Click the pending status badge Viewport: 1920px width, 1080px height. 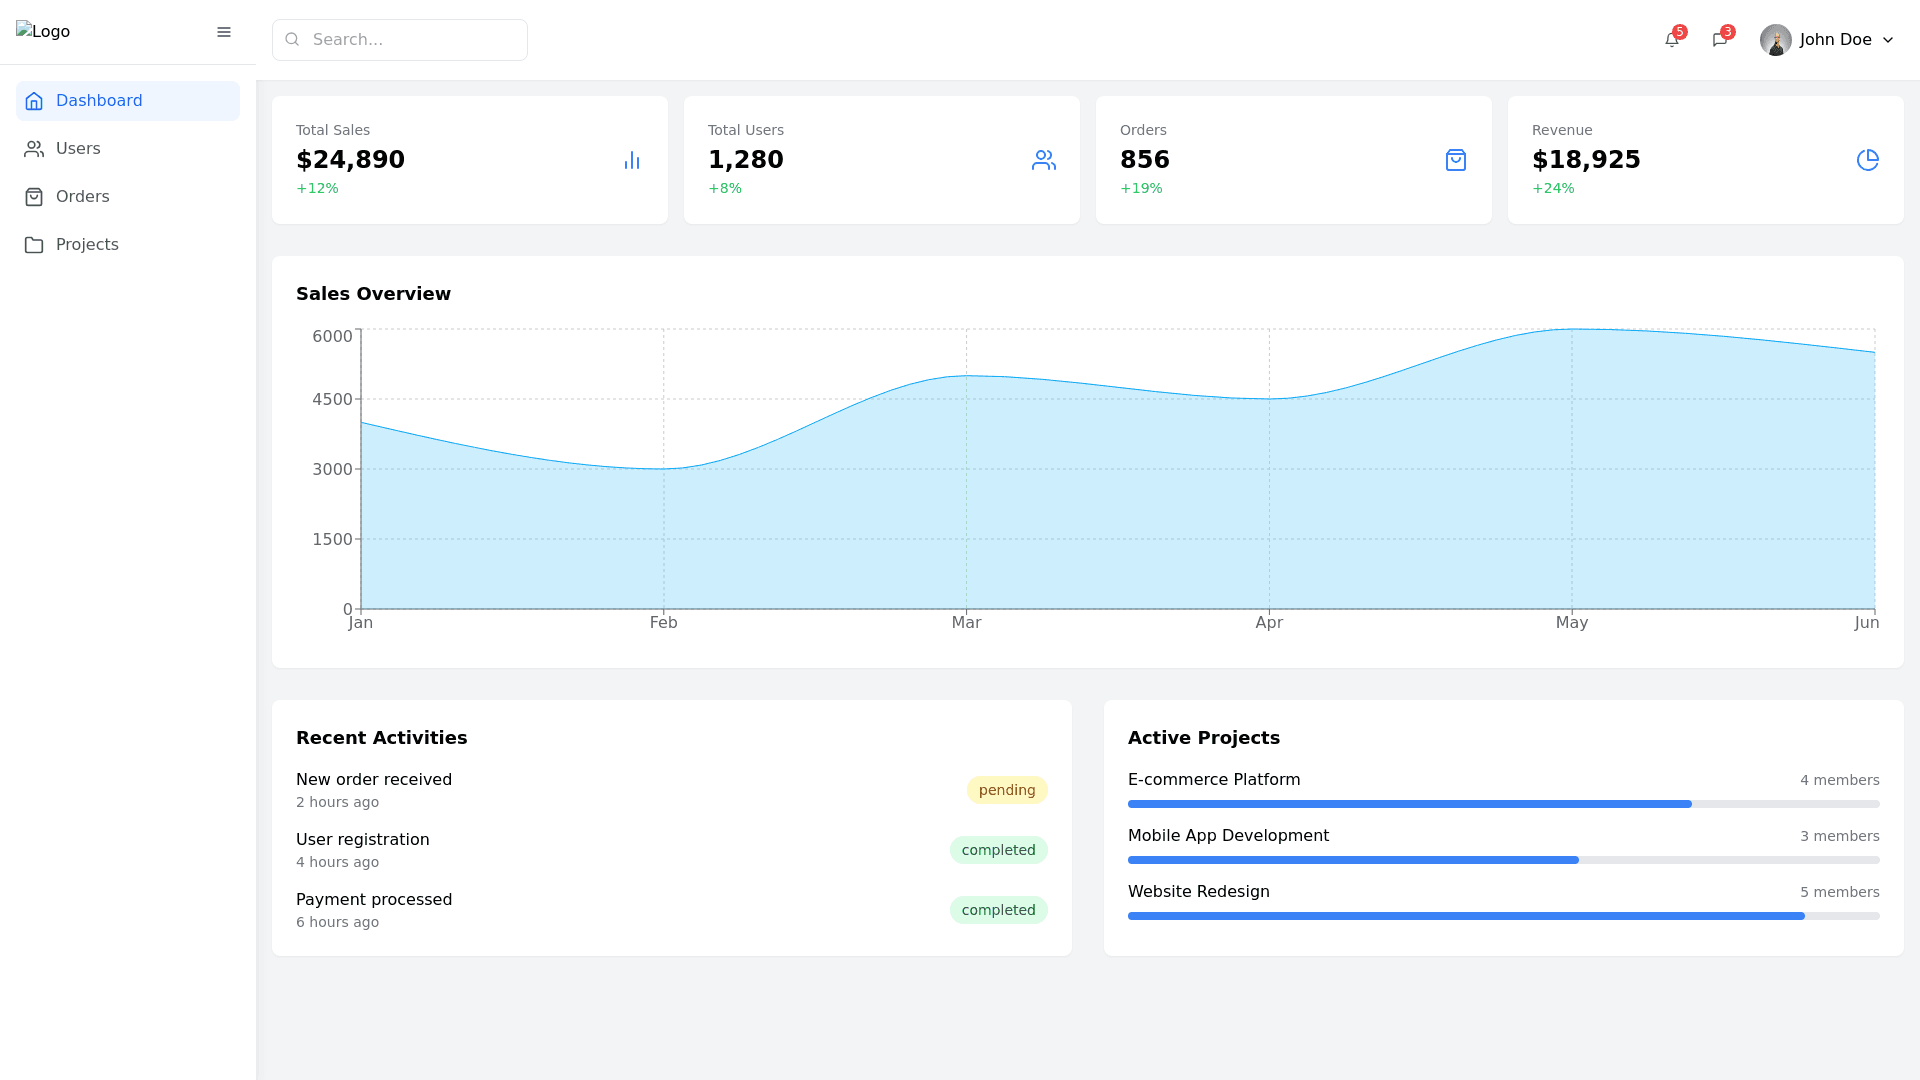1006,790
